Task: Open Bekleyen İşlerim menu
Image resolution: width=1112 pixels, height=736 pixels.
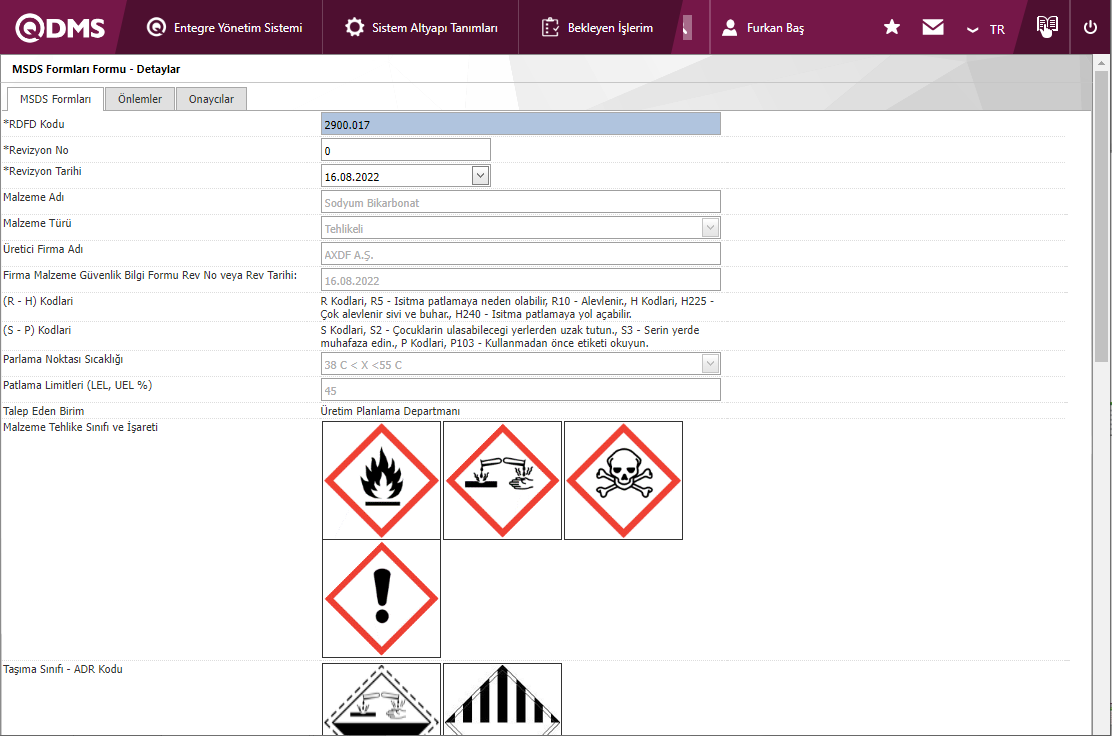Action: pyautogui.click(x=597, y=28)
